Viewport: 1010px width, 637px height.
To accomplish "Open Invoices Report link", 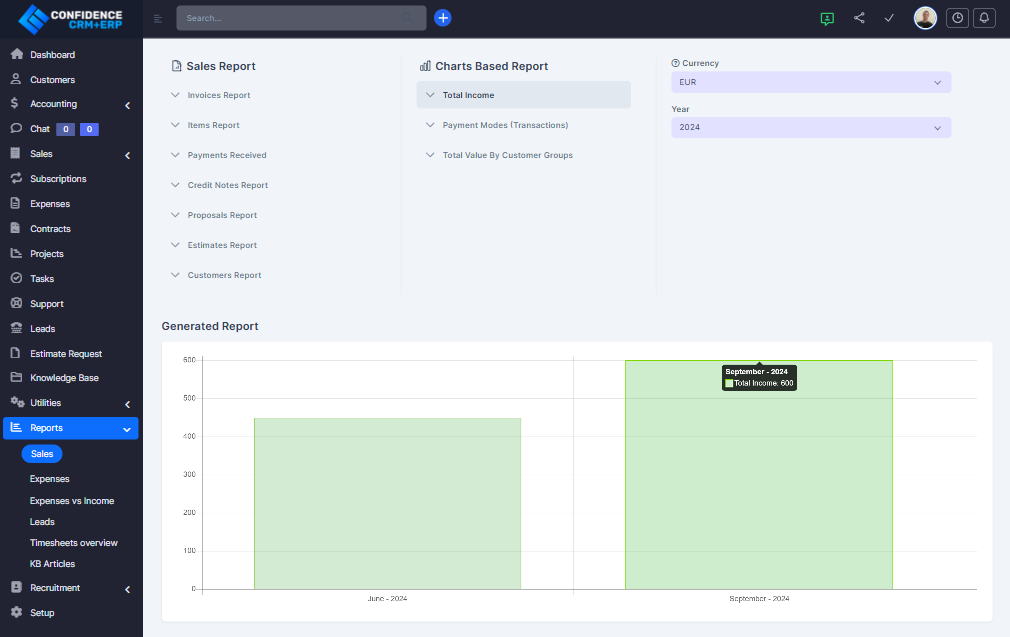I will pyautogui.click(x=218, y=95).
